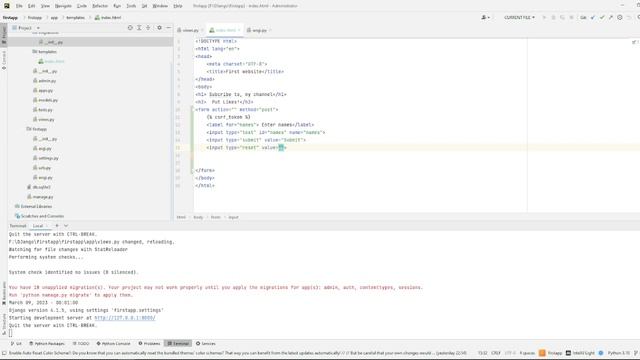
Task: Open the Git tool window
Action: point(16,344)
